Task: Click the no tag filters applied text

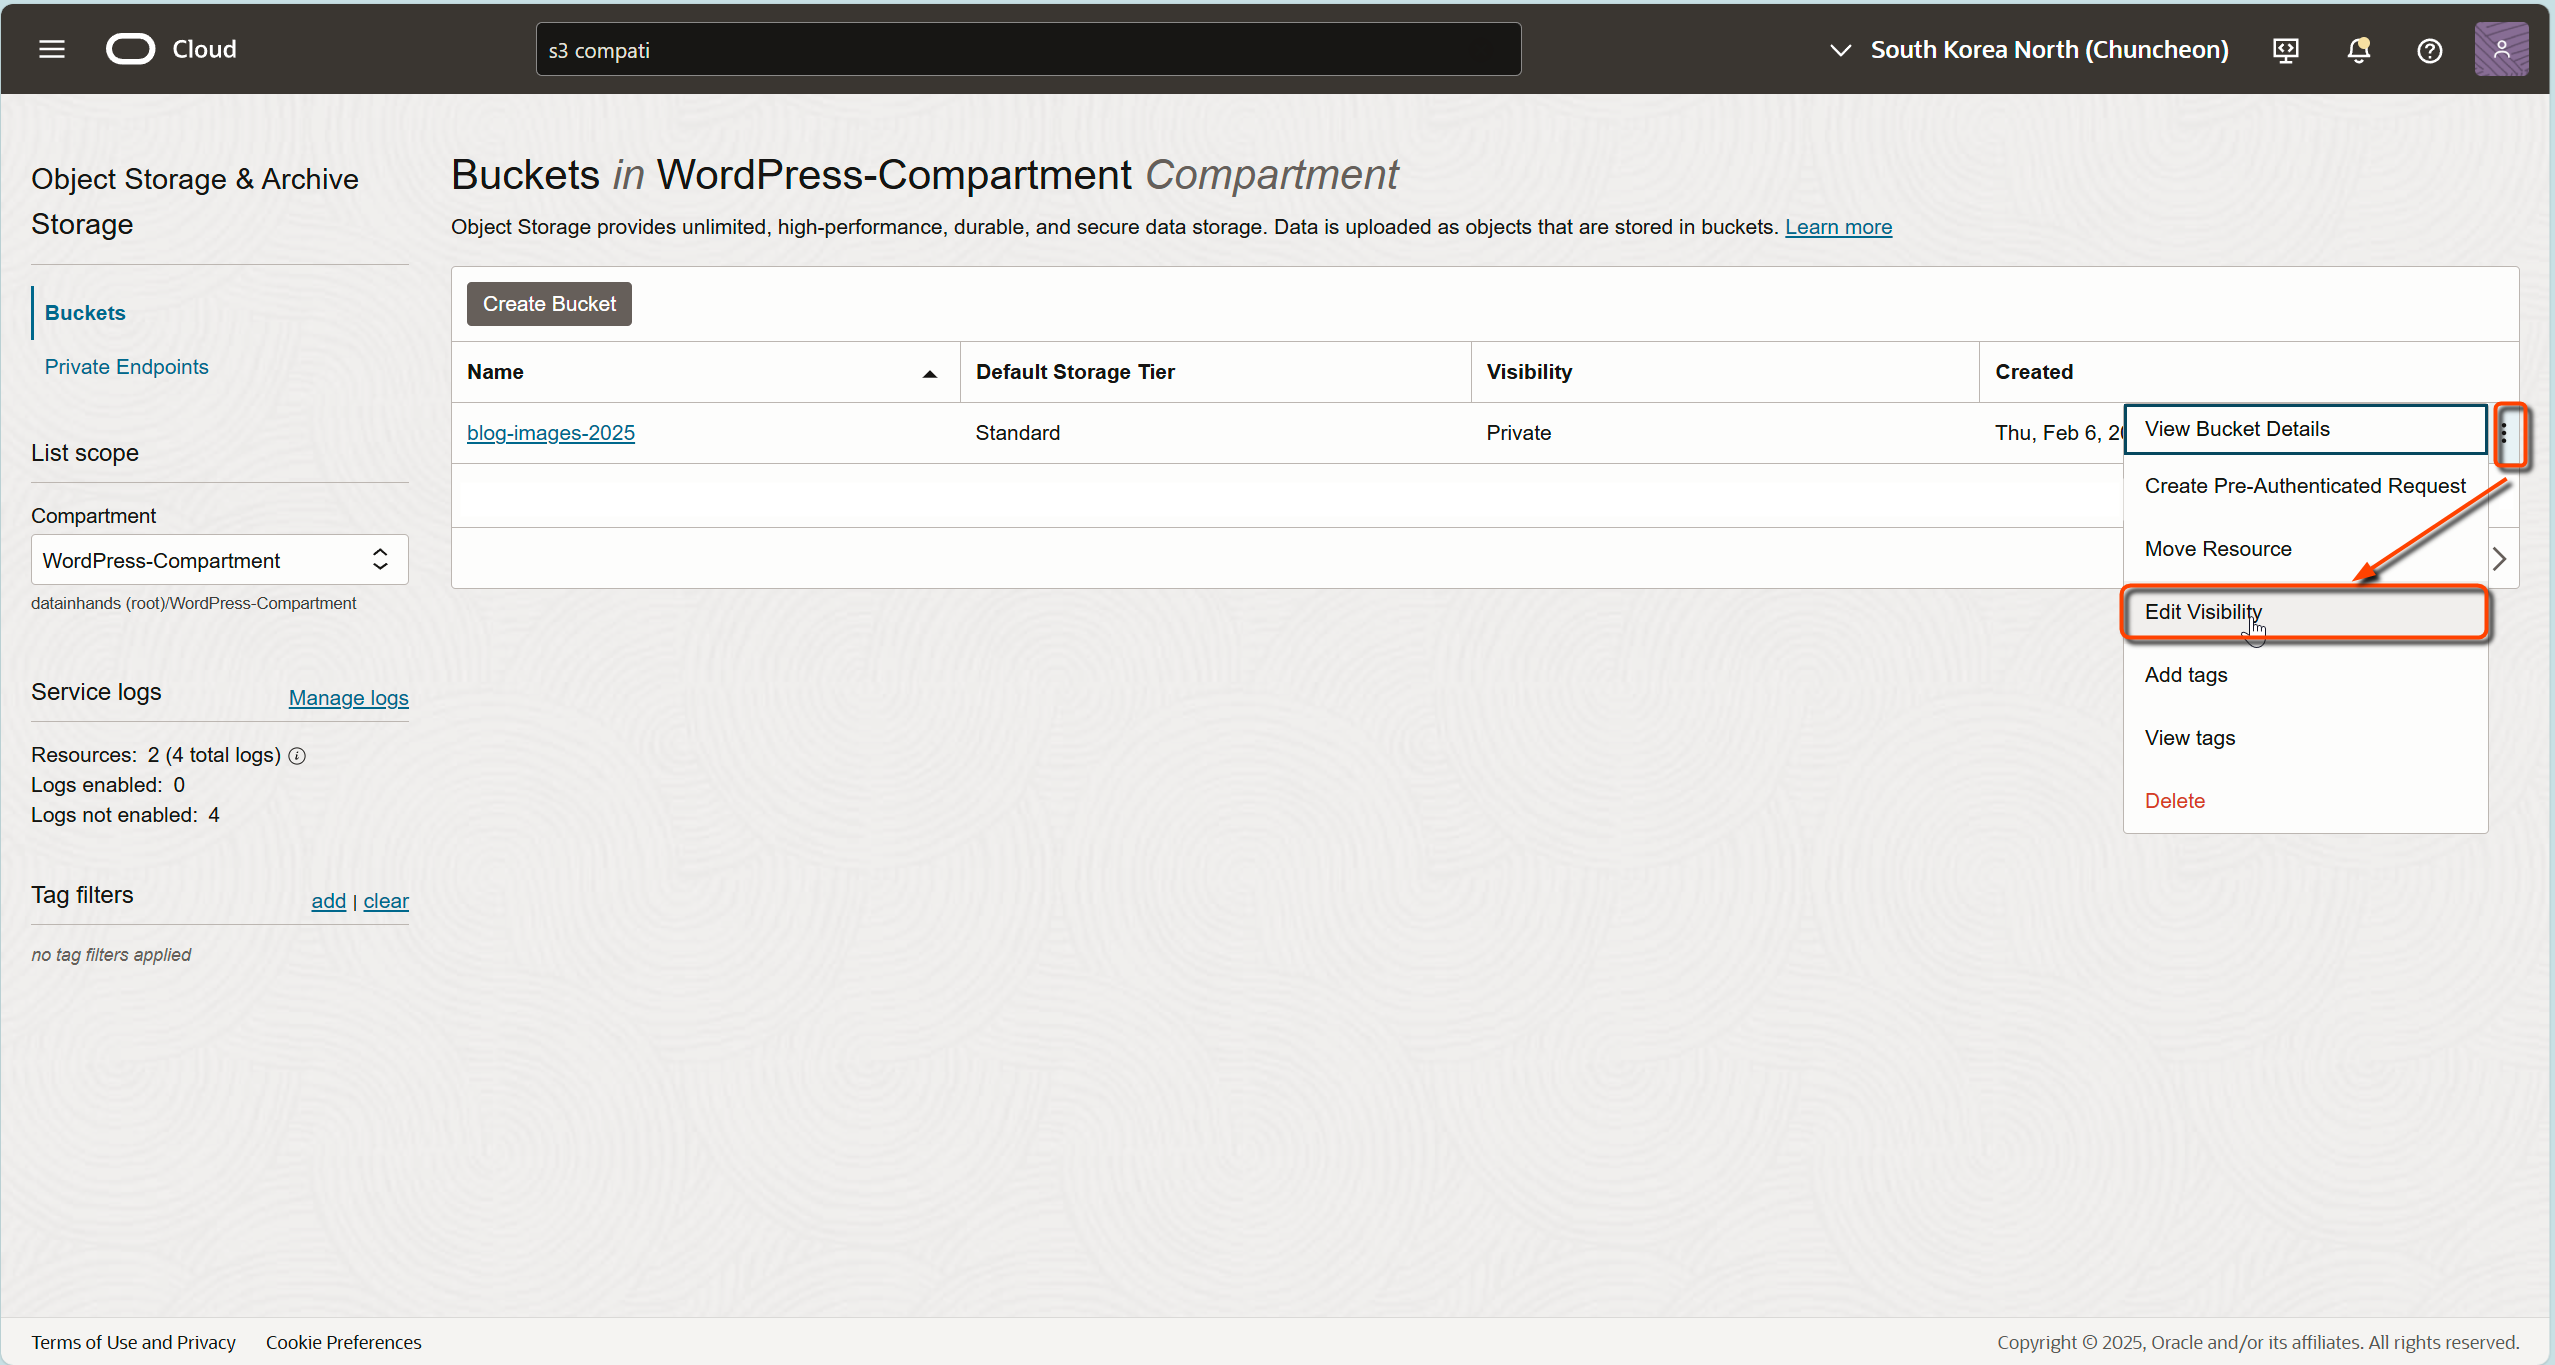Action: [111, 955]
